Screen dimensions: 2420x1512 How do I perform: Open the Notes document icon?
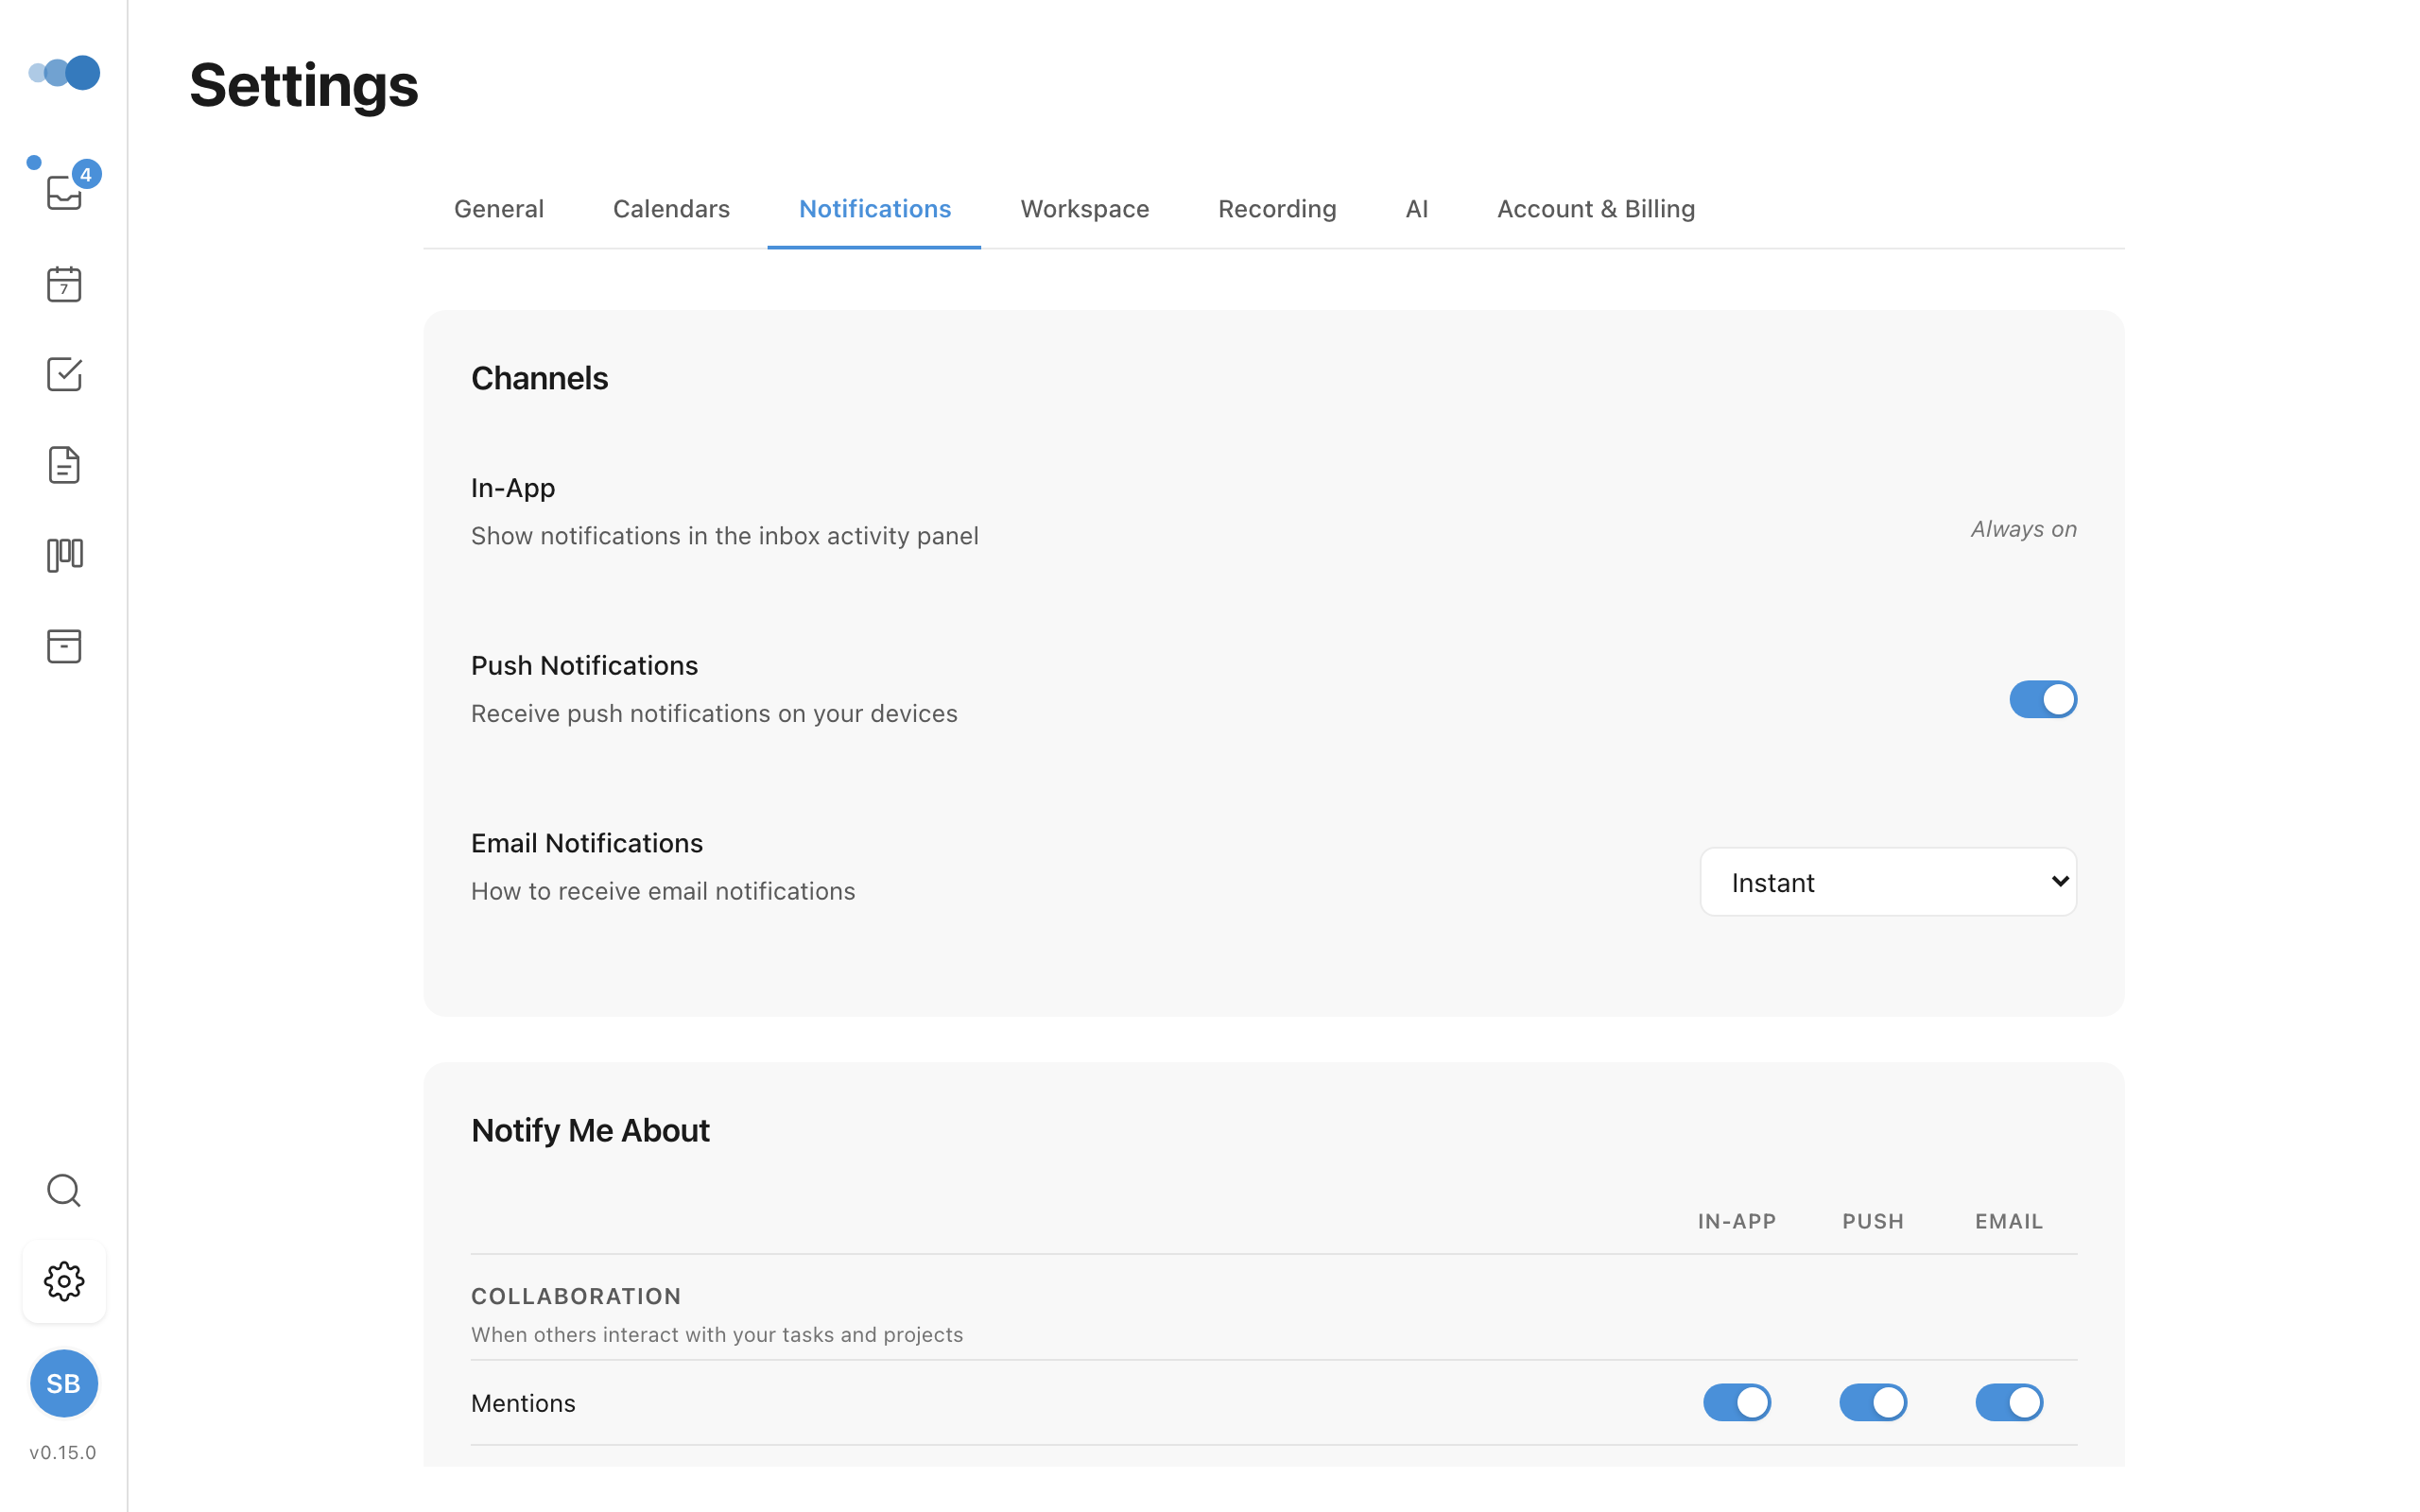64,464
